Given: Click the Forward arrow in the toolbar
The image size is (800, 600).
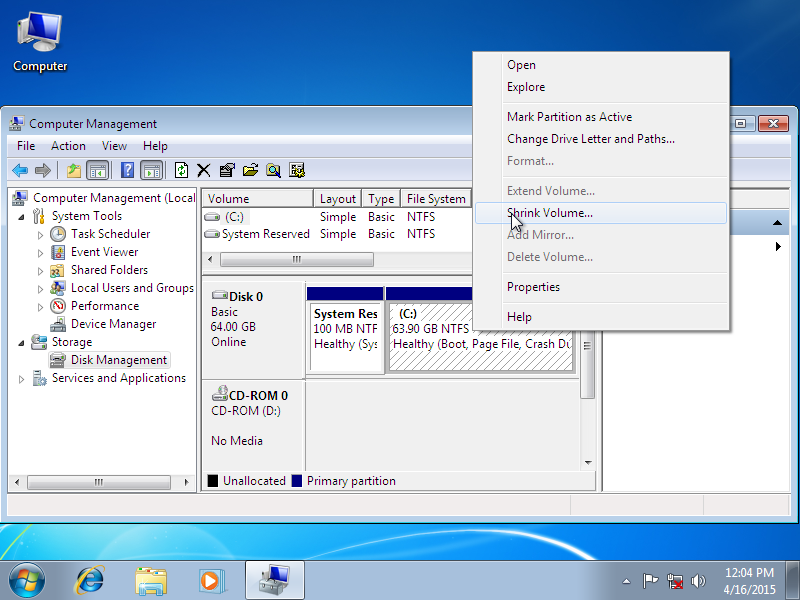Looking at the screenshot, I should coord(43,170).
